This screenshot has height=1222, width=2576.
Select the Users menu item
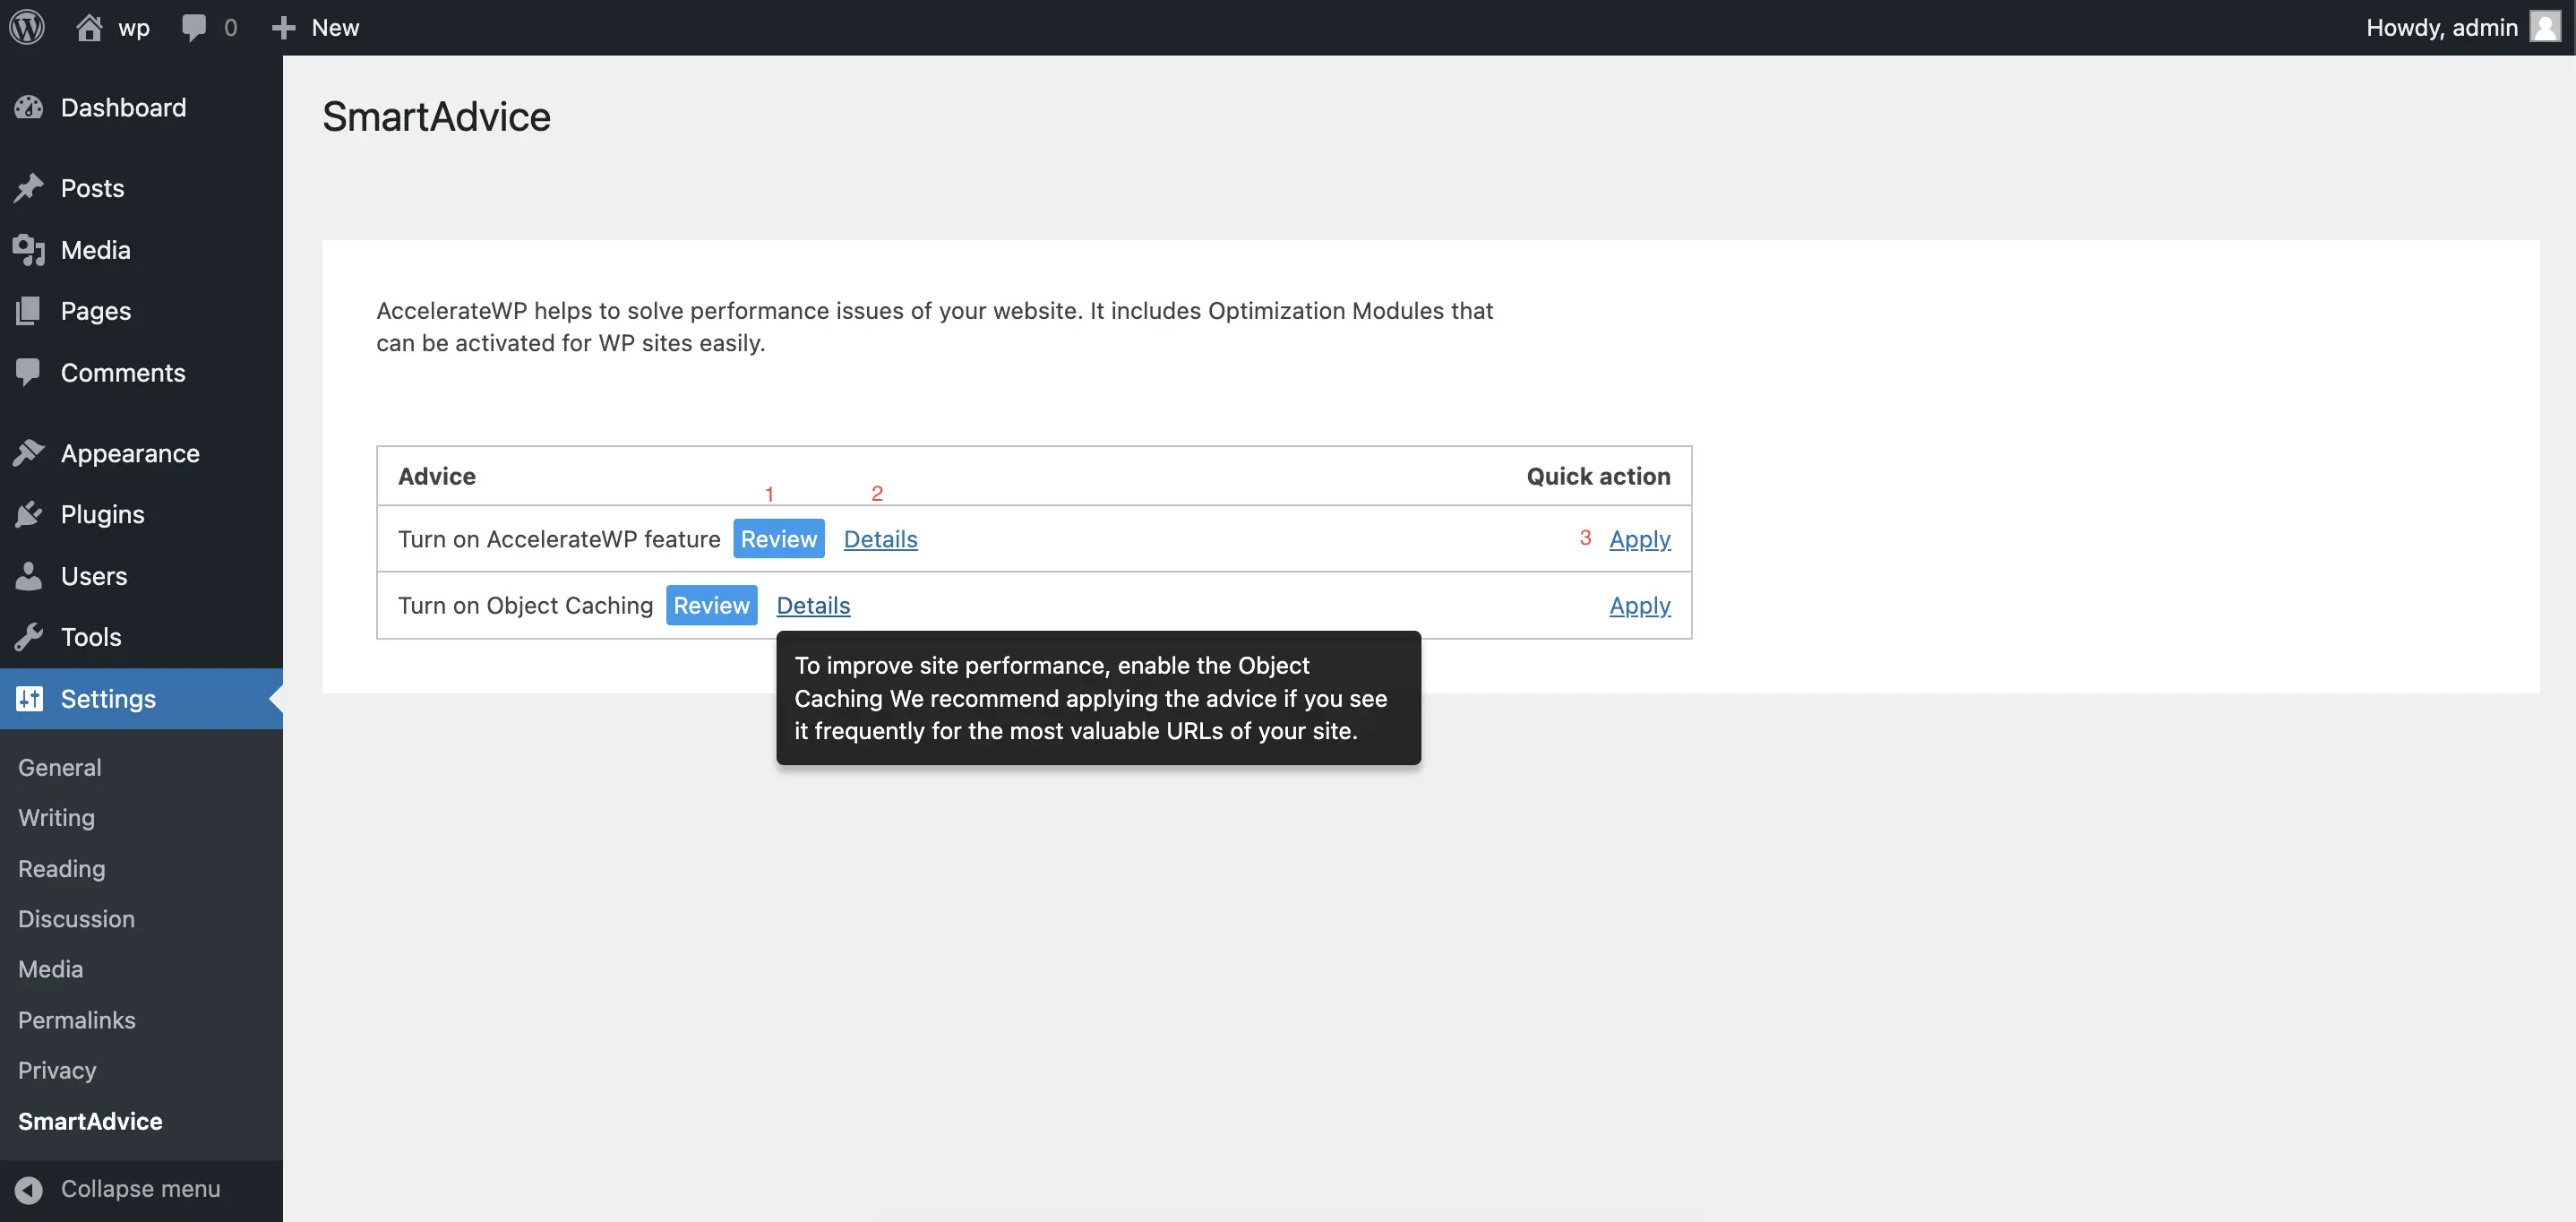click(94, 576)
